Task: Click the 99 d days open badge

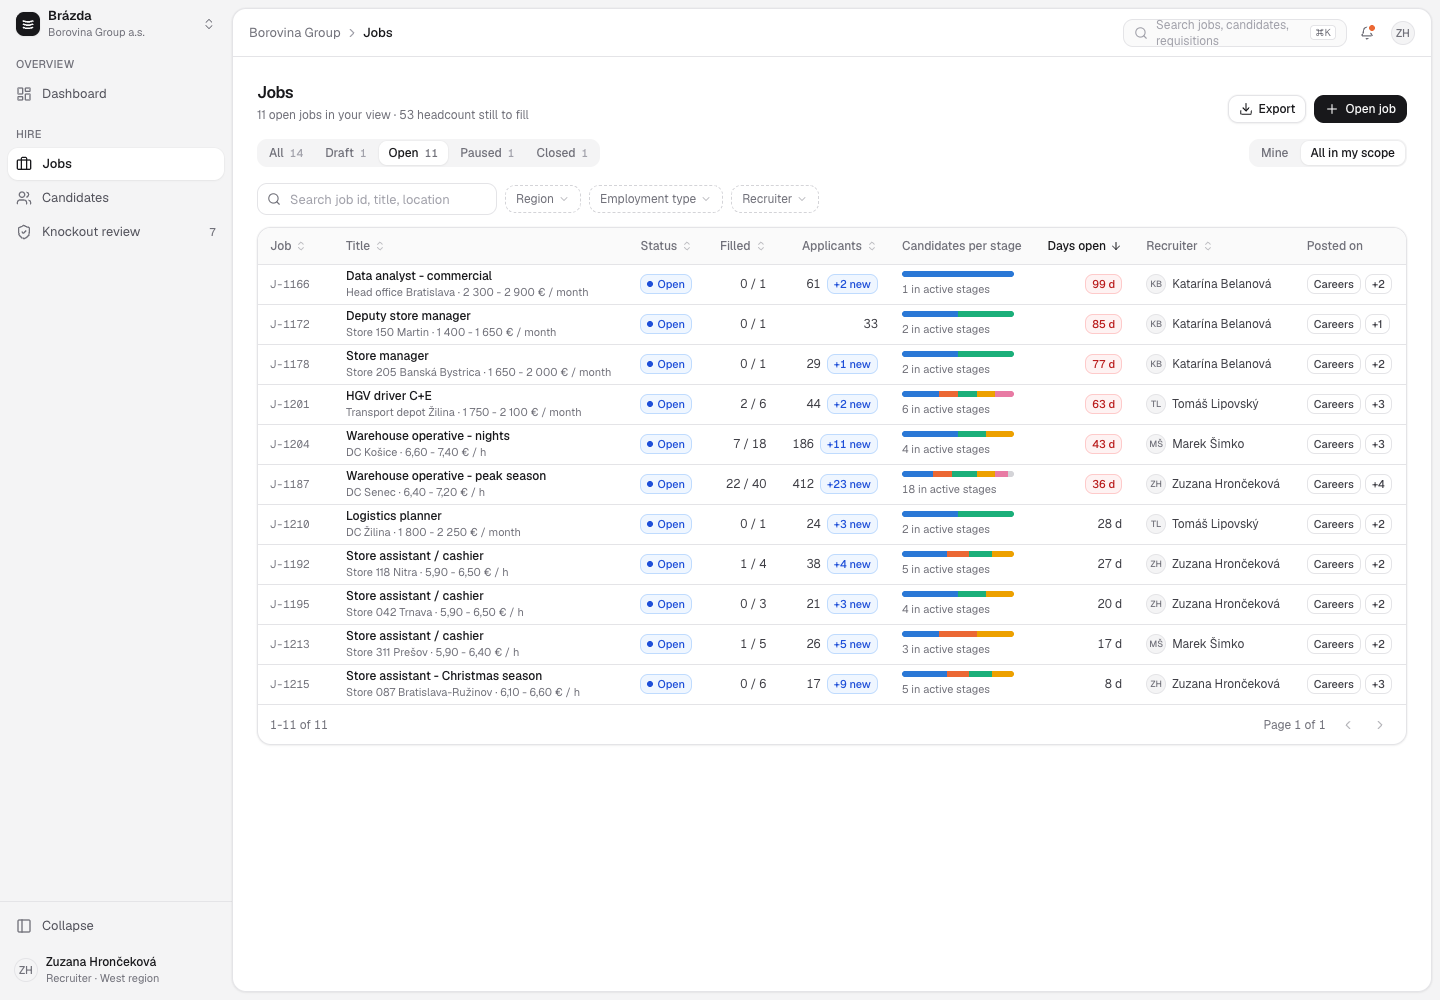Action: pyautogui.click(x=1104, y=284)
